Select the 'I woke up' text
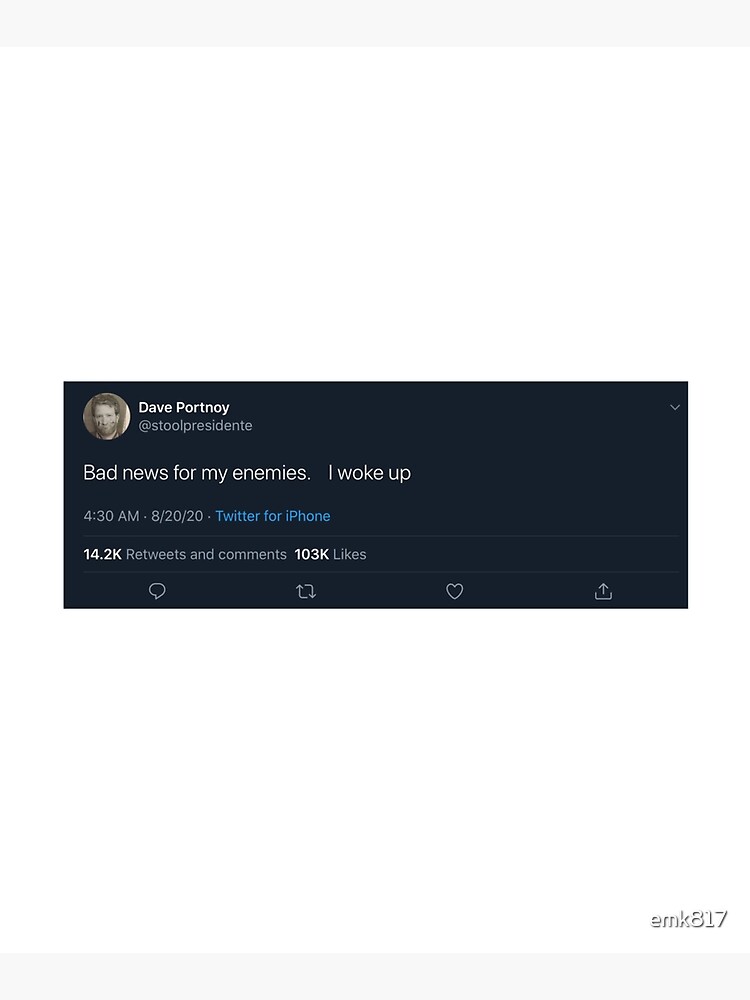 click(369, 473)
